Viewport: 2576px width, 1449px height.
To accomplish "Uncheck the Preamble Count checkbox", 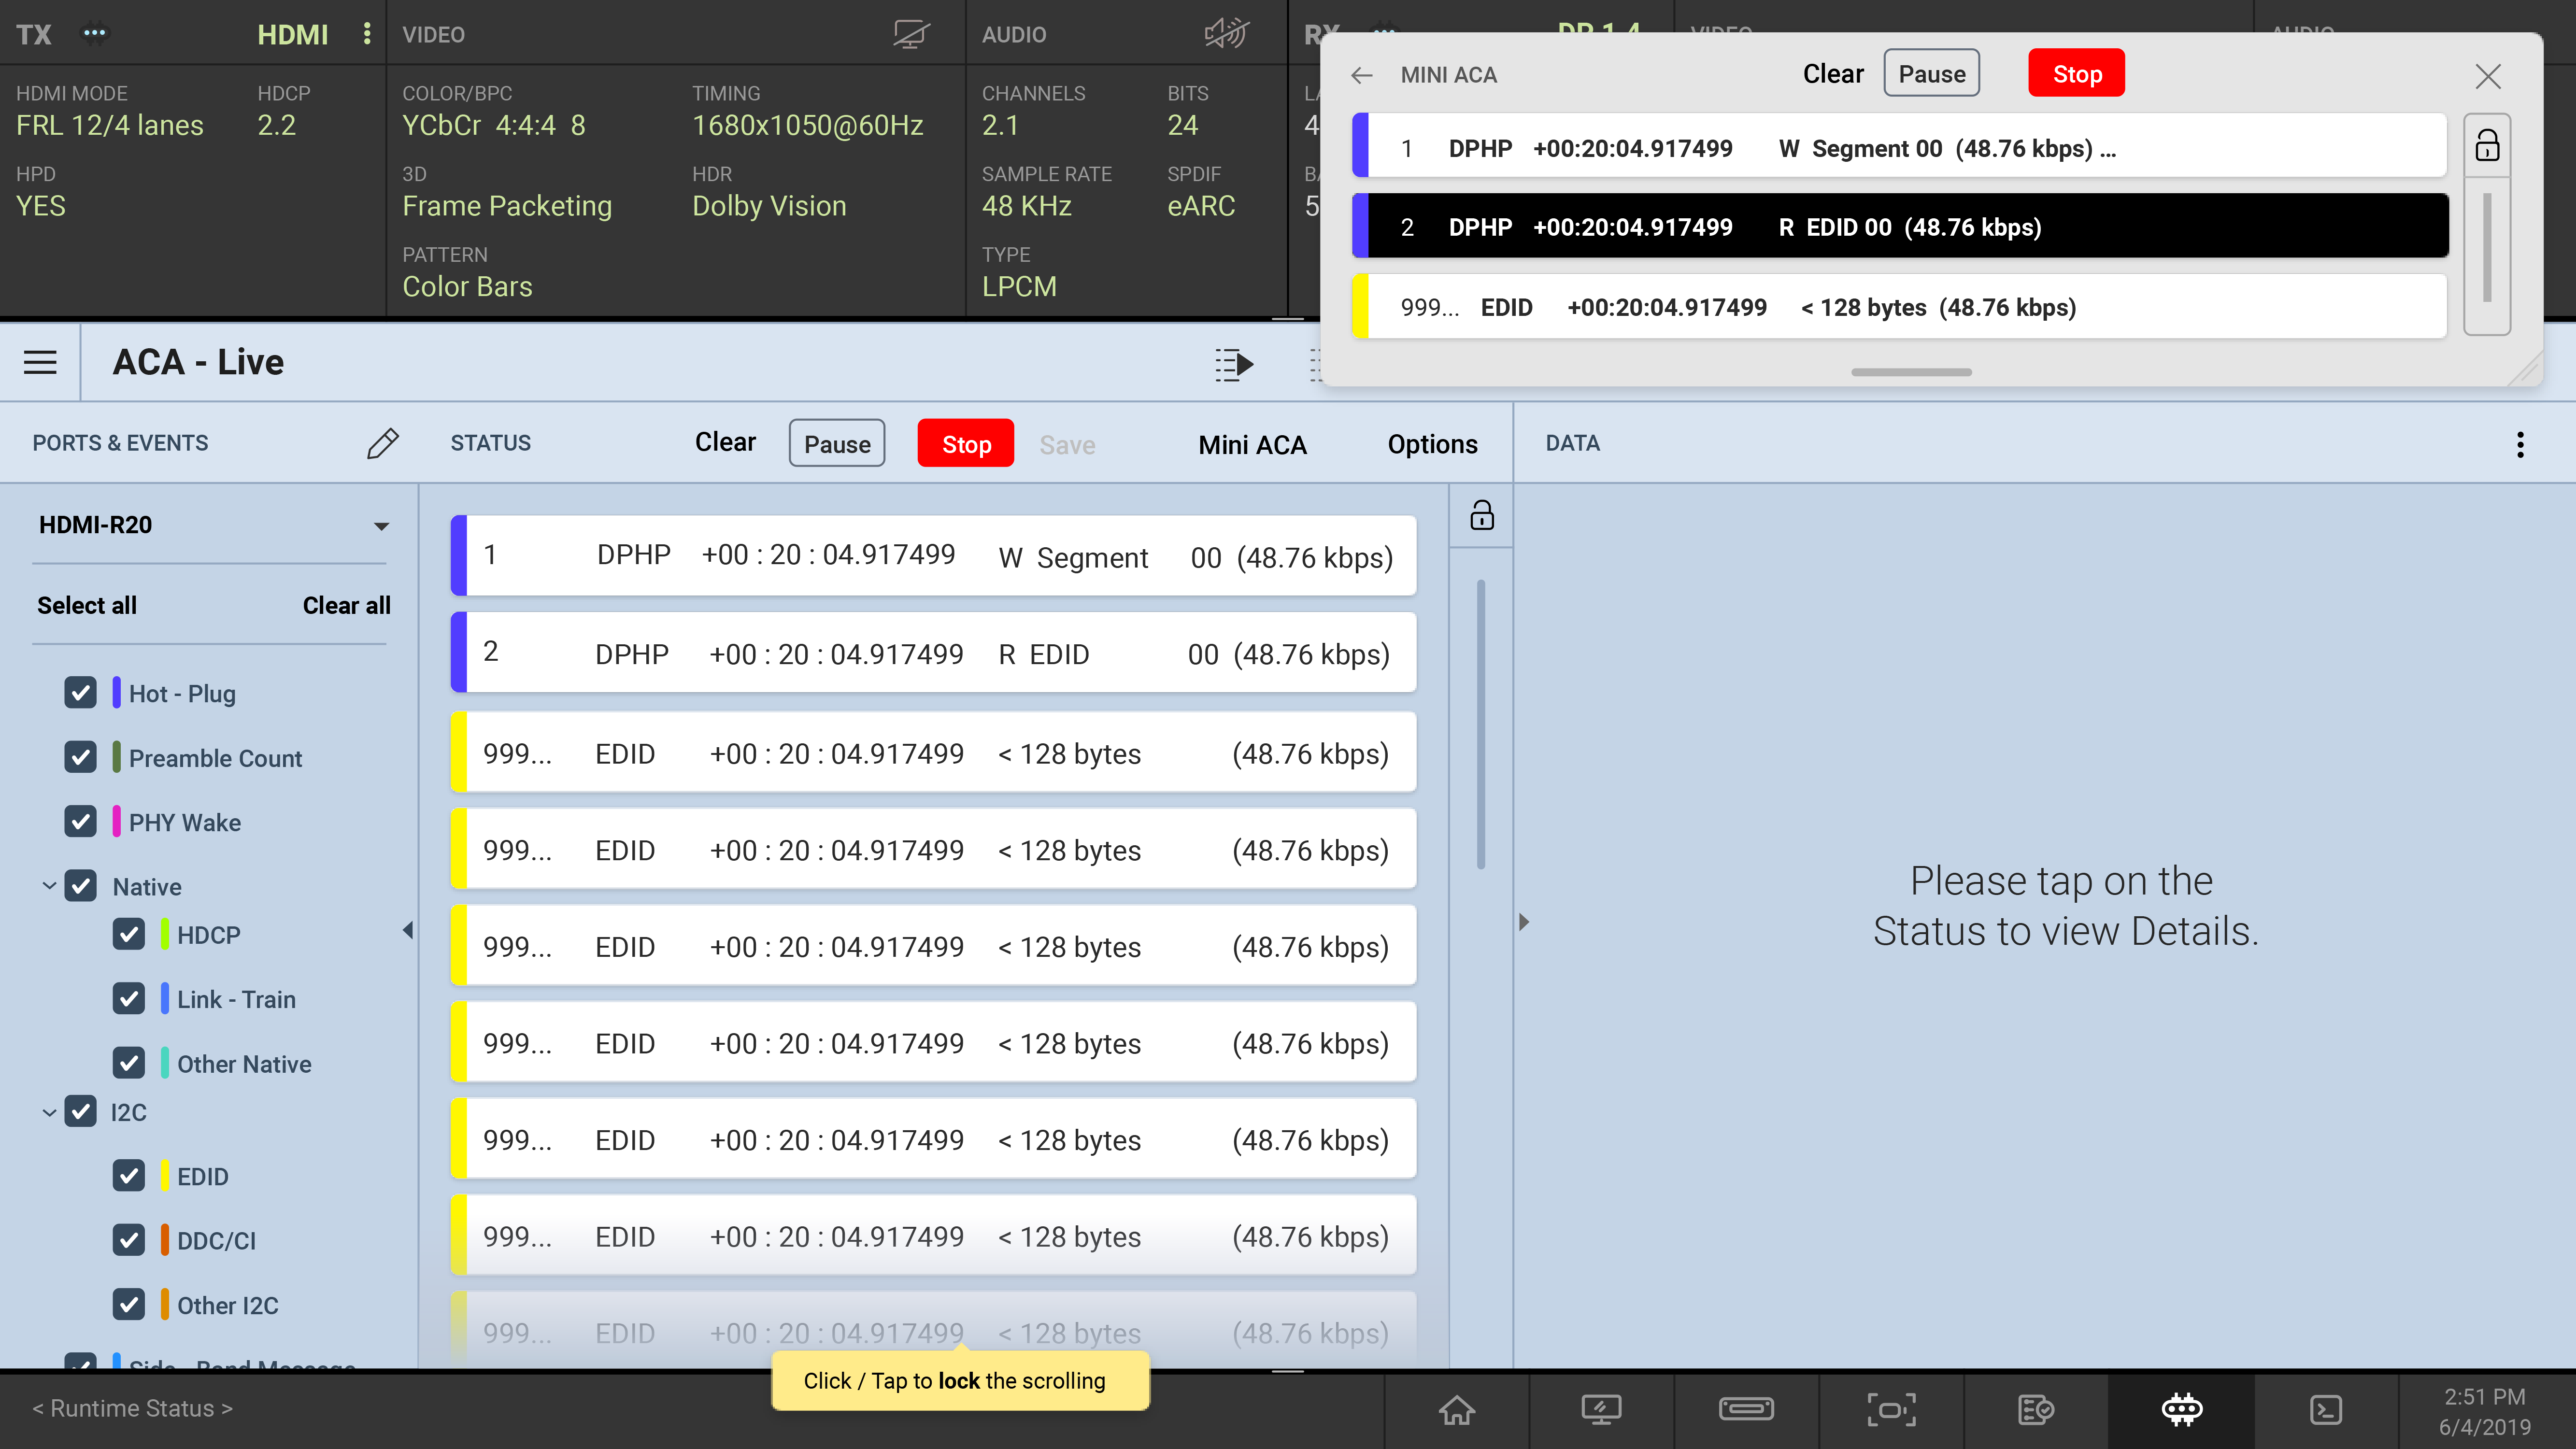I will coord(80,757).
